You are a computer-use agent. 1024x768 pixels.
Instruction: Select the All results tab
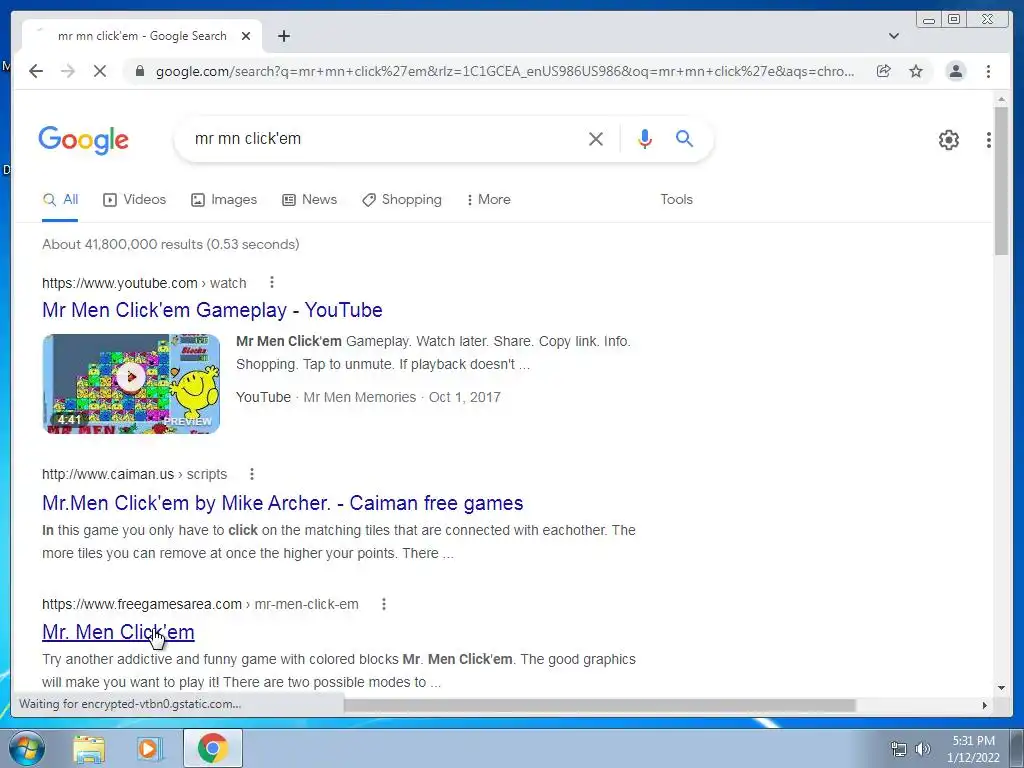[x=60, y=200]
